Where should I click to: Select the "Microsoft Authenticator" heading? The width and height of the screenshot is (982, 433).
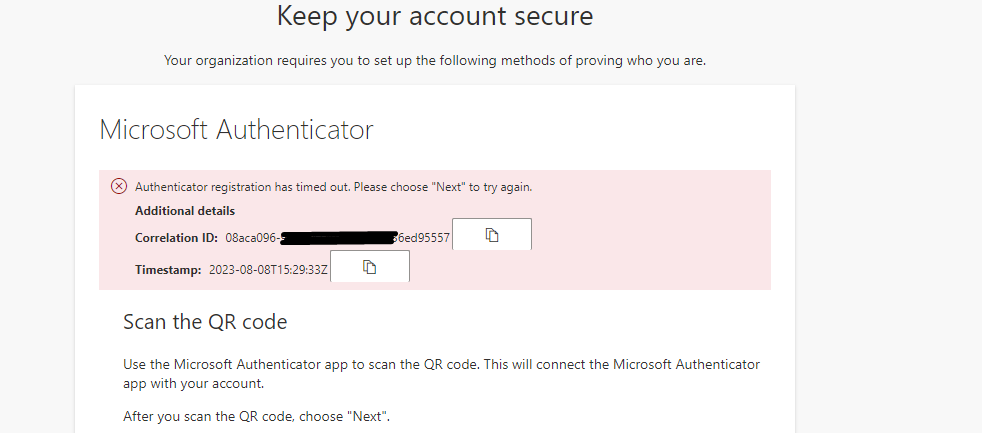[x=236, y=130]
